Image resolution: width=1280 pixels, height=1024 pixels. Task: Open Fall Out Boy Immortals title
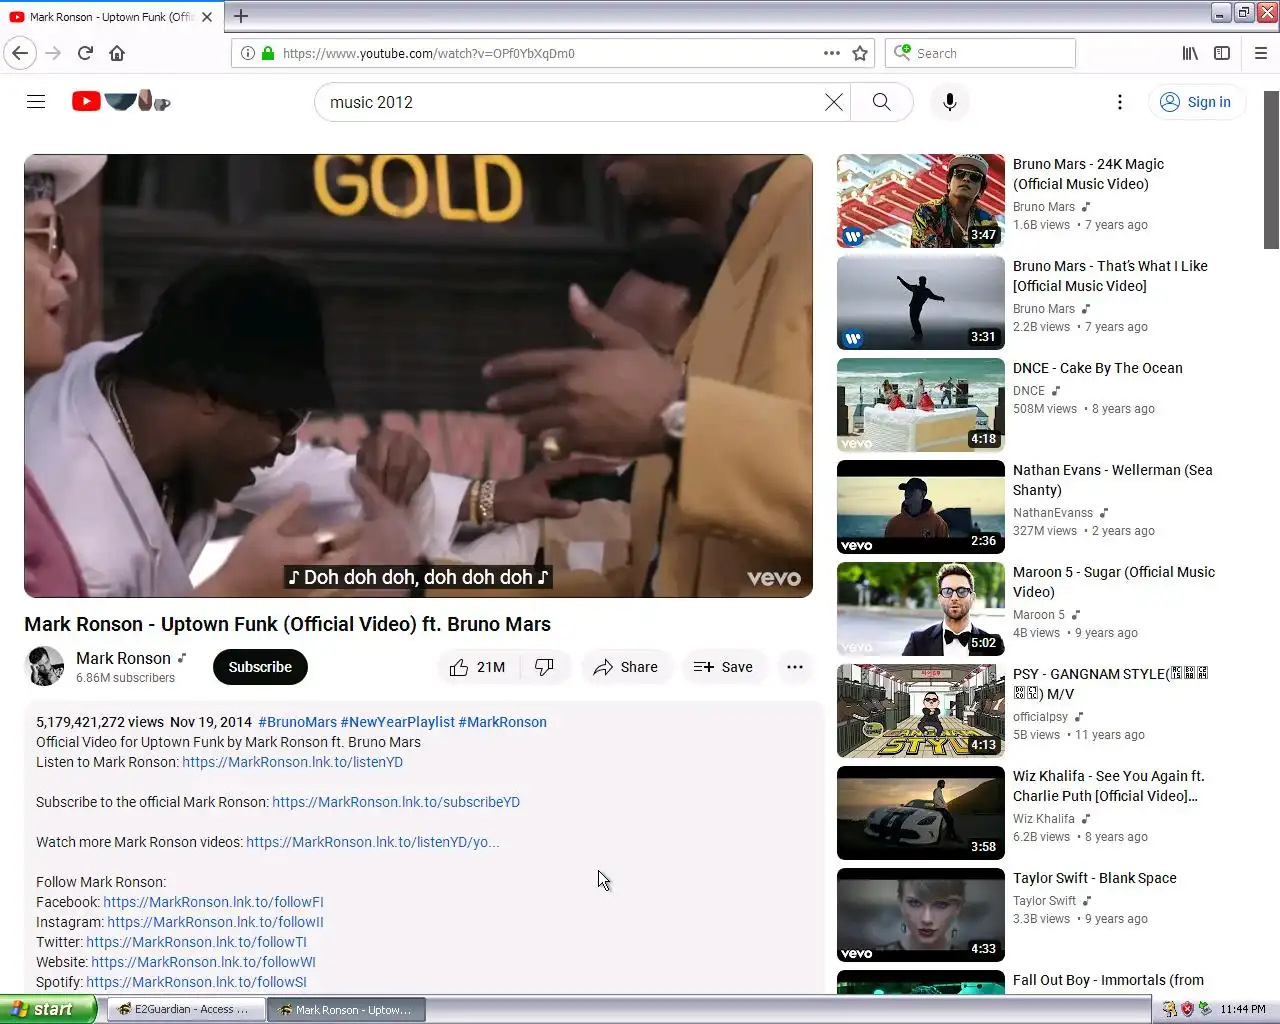pyautogui.click(x=1108, y=980)
